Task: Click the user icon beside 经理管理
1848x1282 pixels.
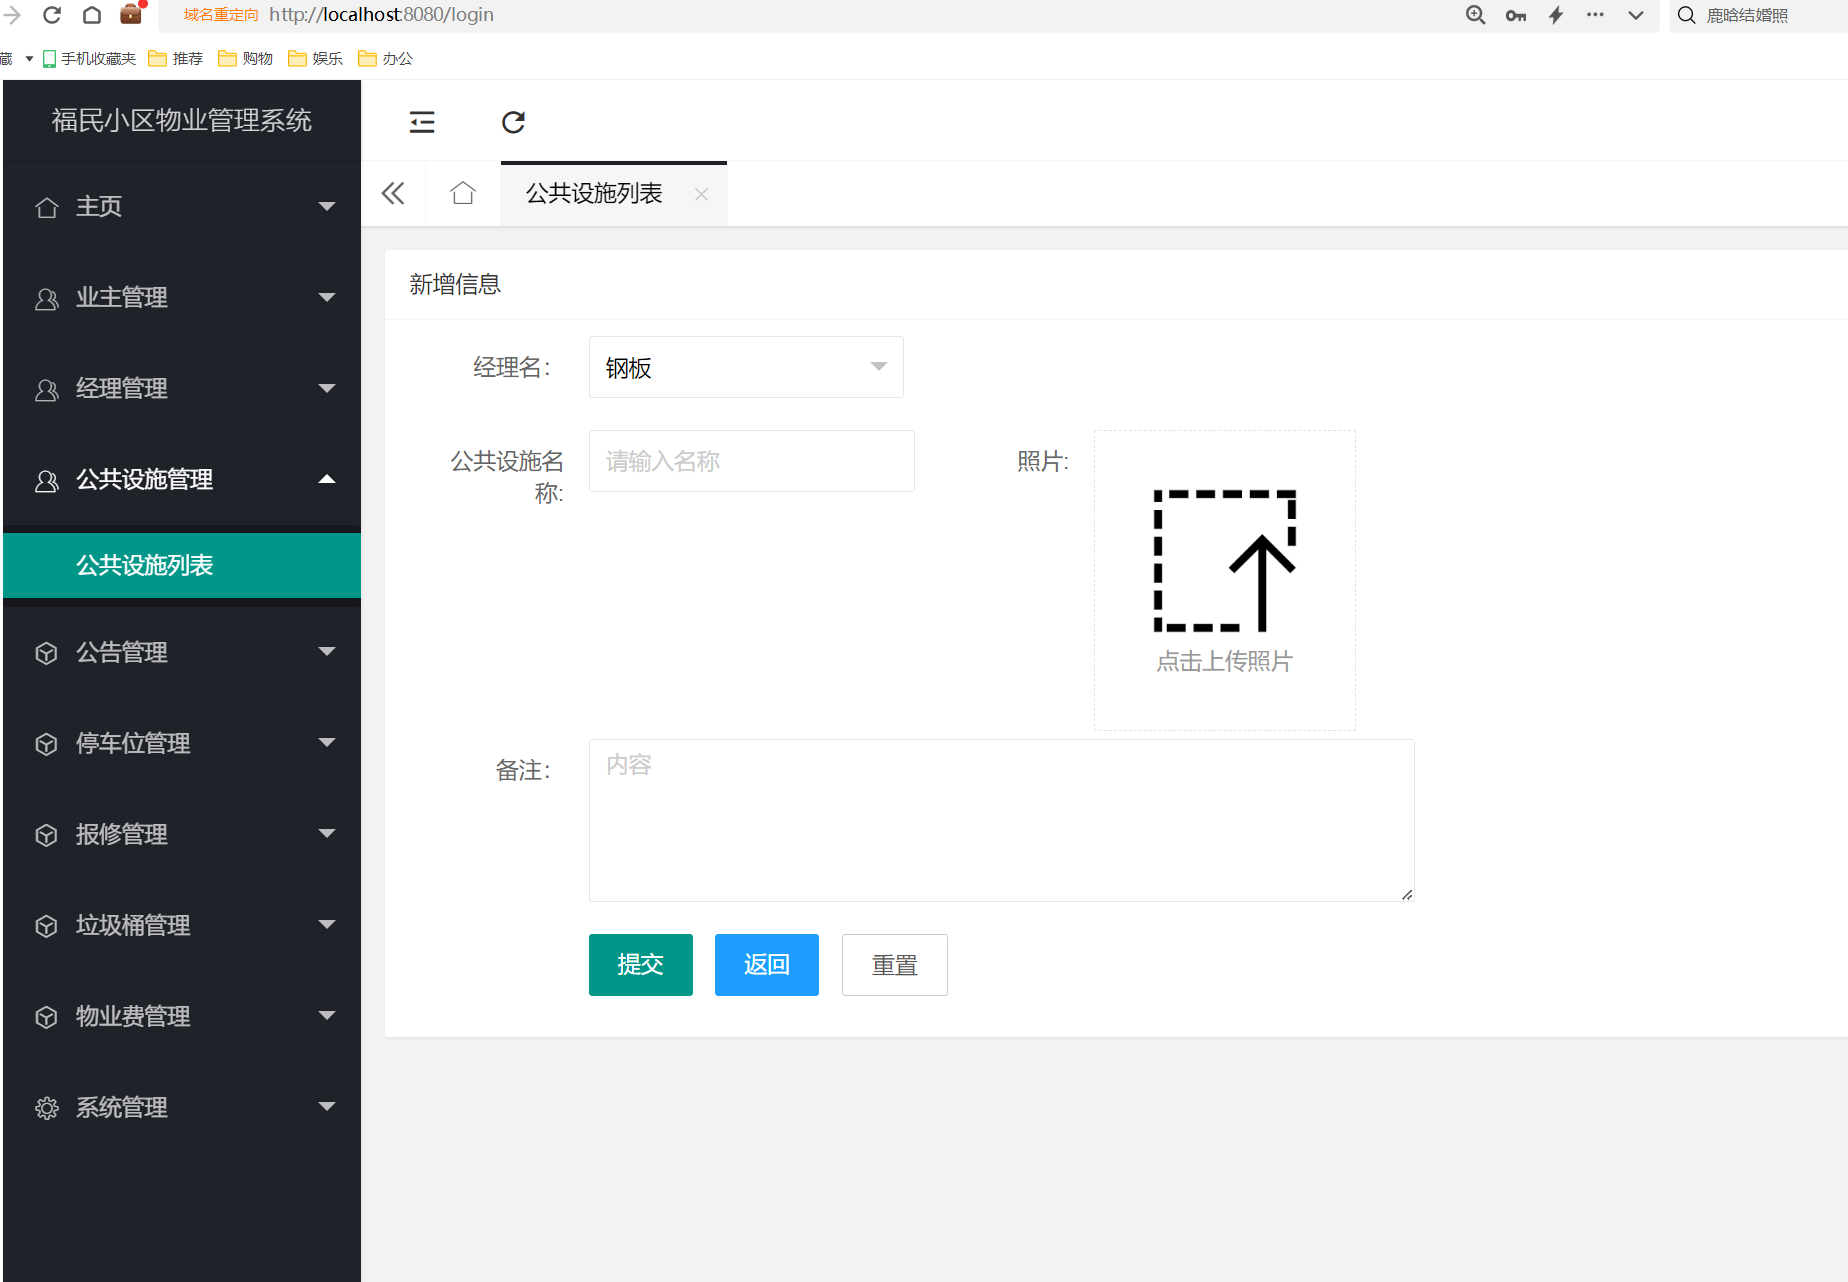Action: (47, 389)
